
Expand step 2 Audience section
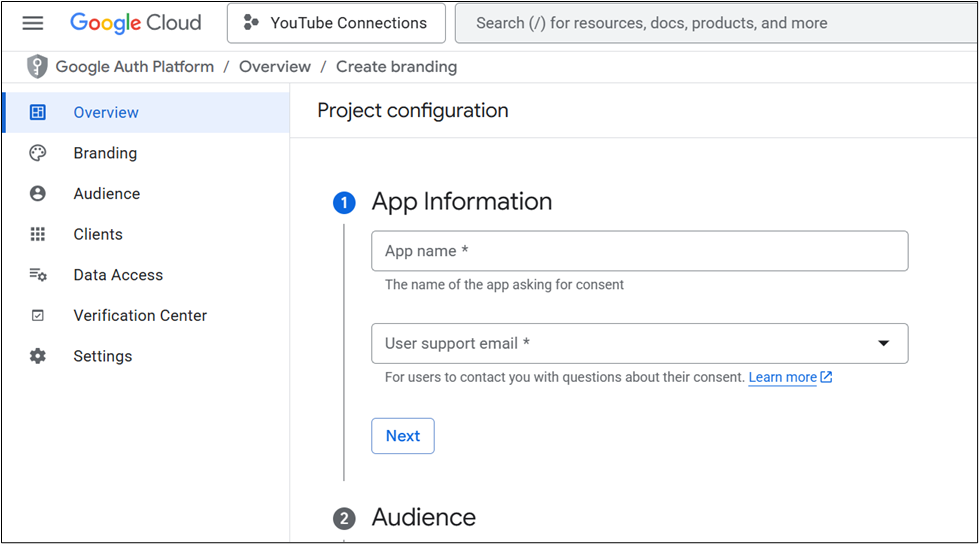(x=423, y=517)
